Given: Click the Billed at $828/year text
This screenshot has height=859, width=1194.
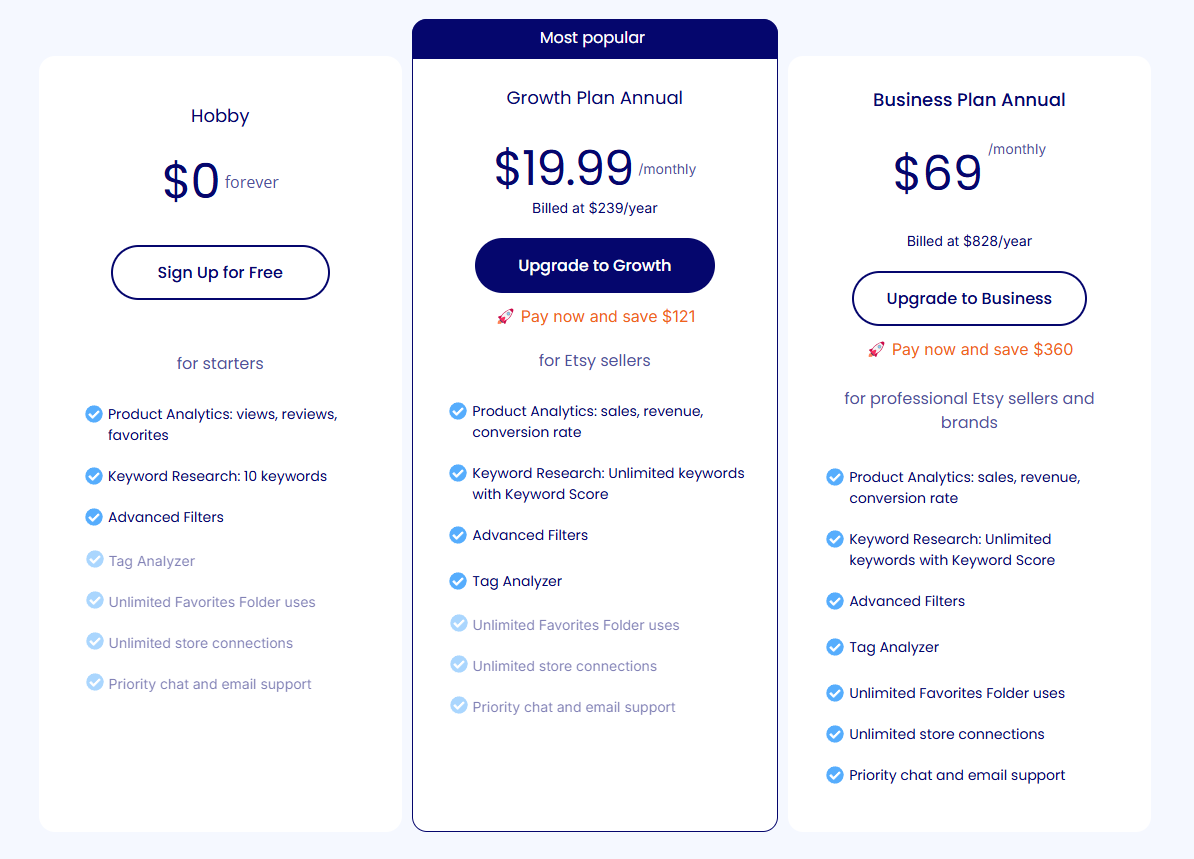Looking at the screenshot, I should point(969,241).
